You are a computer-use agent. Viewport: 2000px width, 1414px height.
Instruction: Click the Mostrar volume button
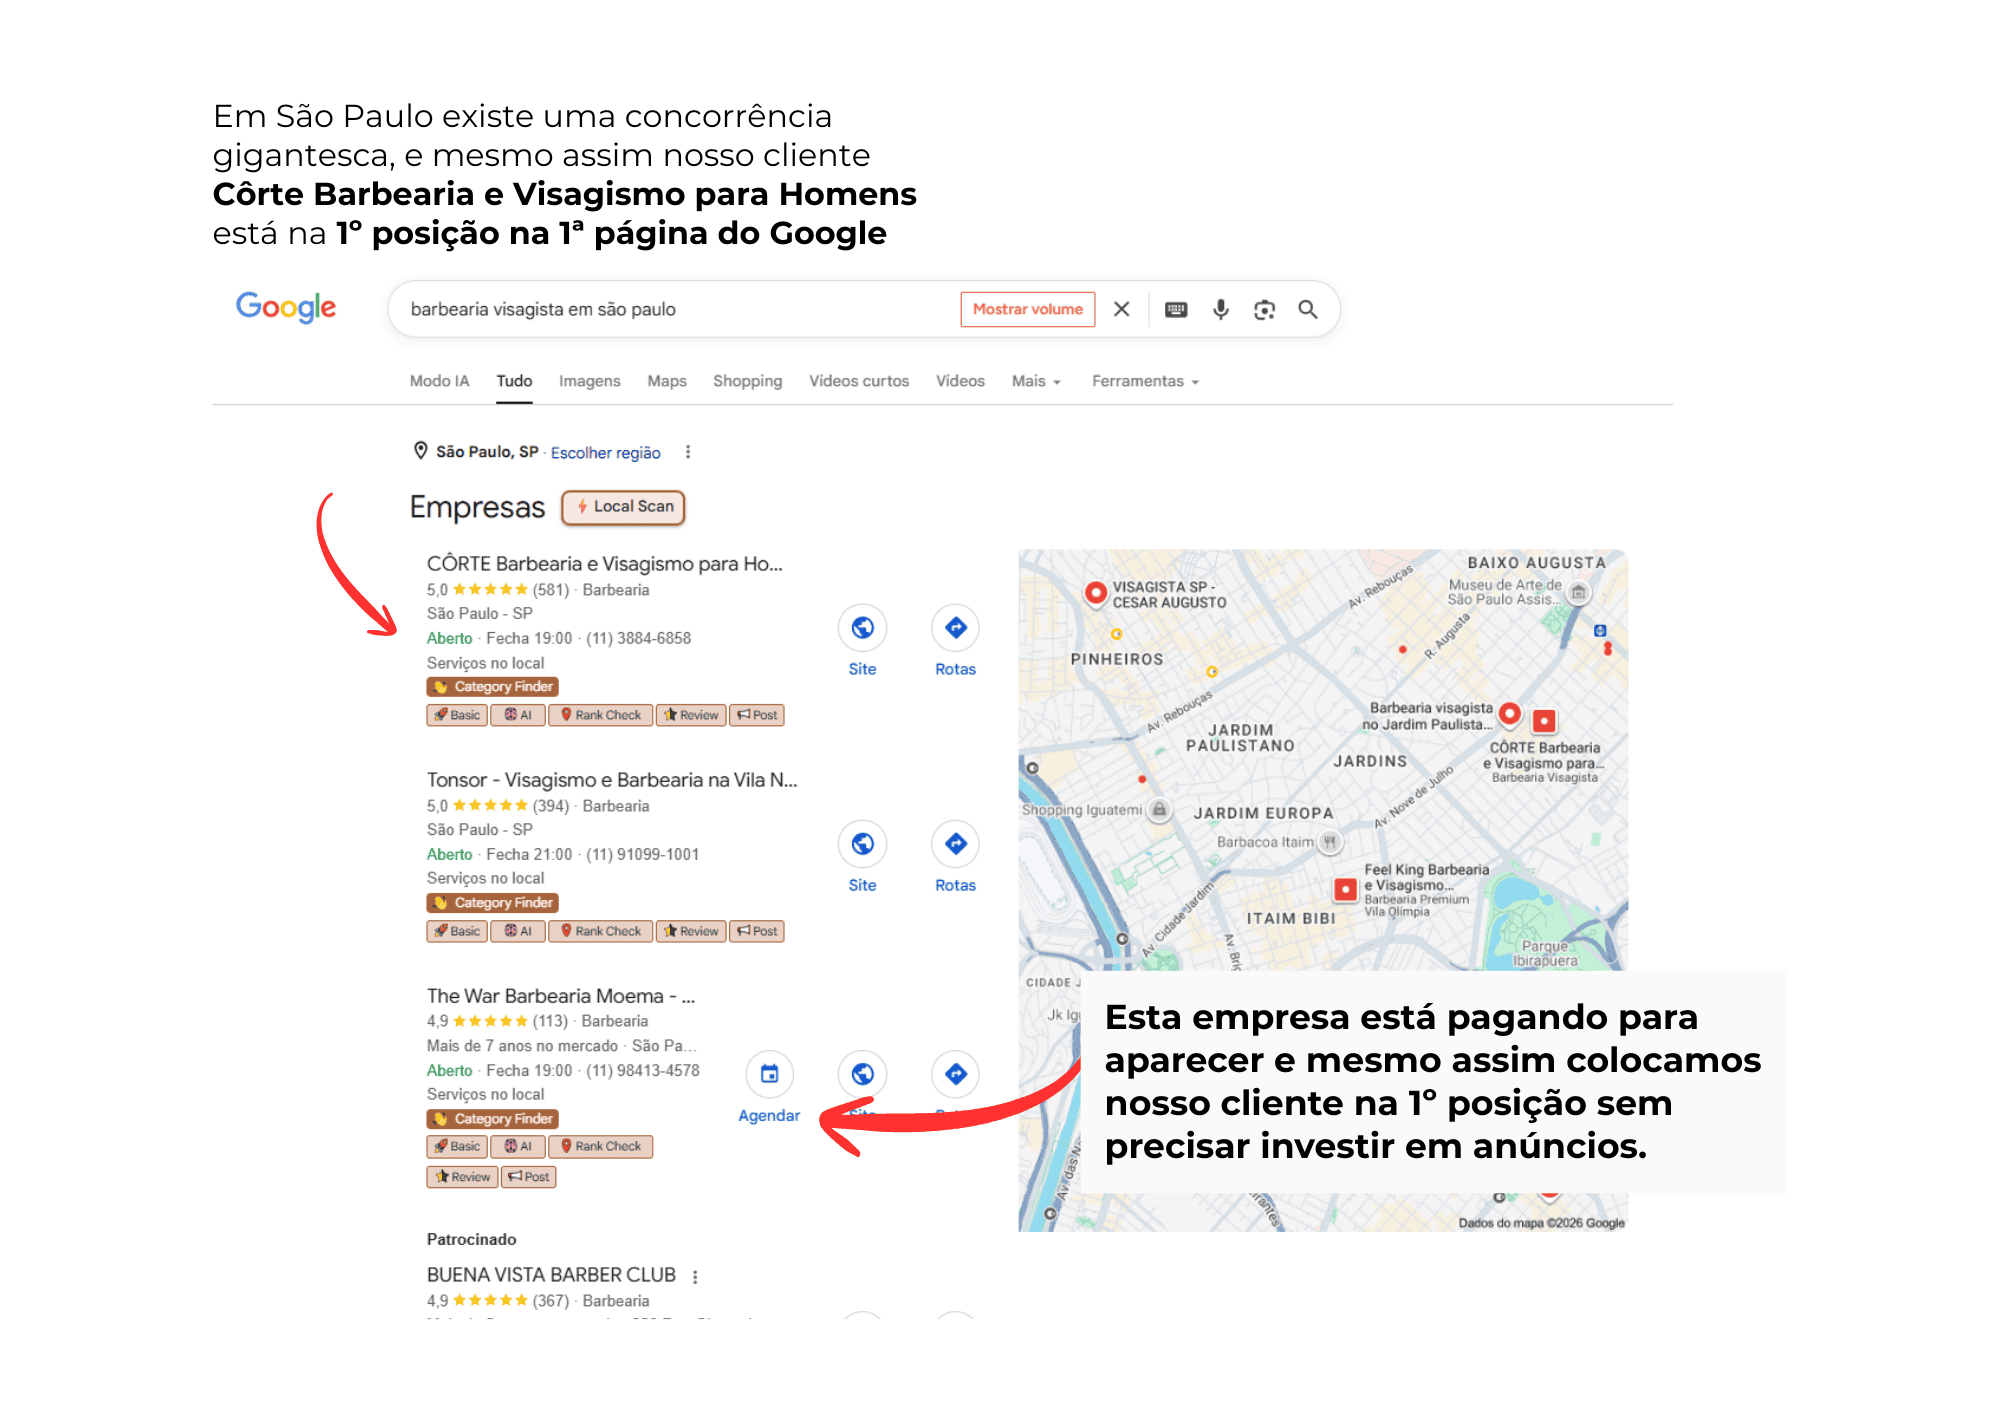(1028, 309)
